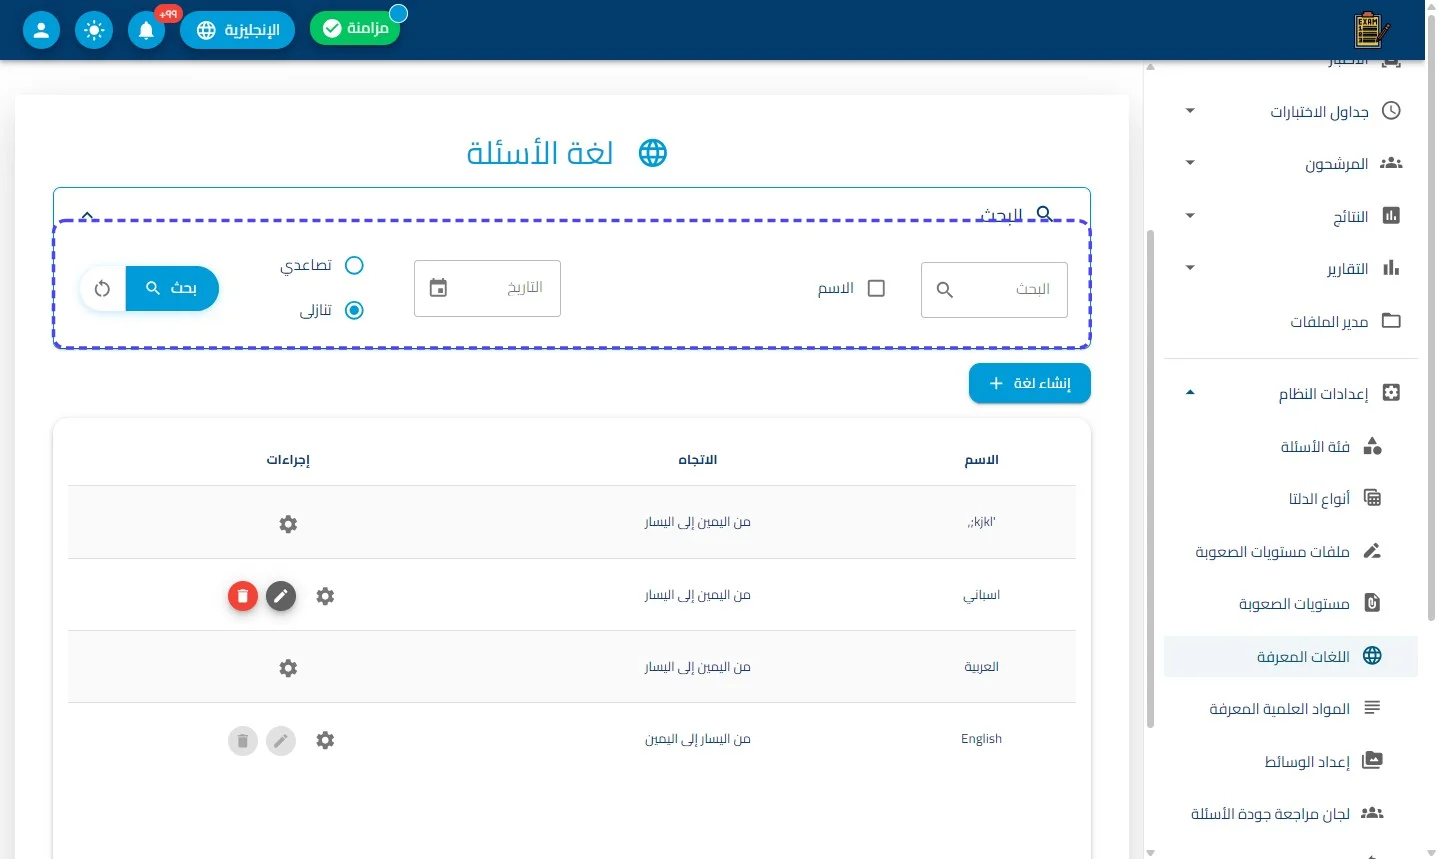Expand the جداول الاختبارات menu
The height and width of the screenshot is (859, 1438).
tap(1190, 111)
